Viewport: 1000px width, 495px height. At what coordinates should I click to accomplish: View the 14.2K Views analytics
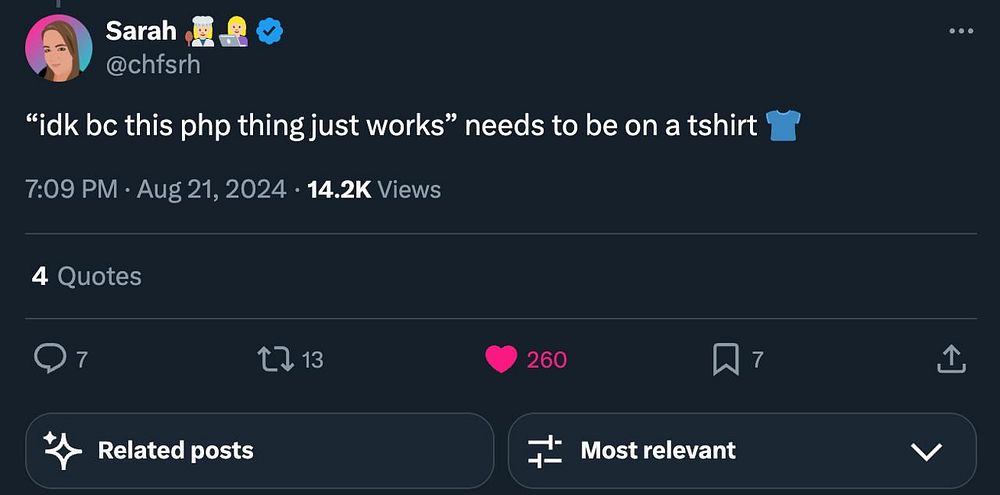pyautogui.click(x=375, y=189)
